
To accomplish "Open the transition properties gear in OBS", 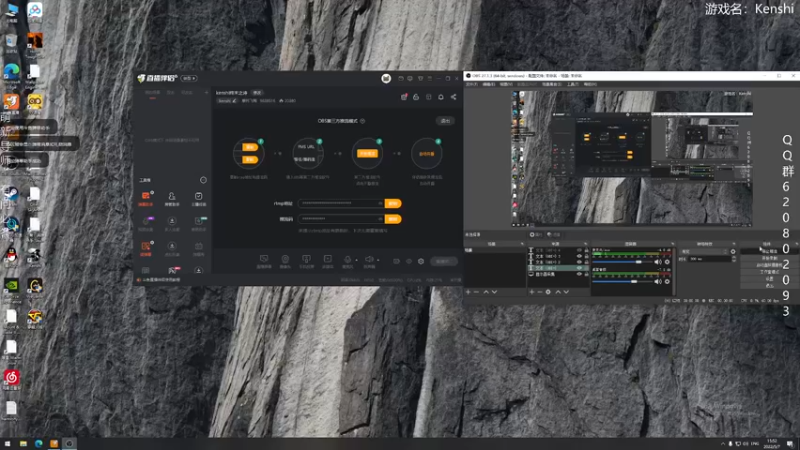I will coord(733,252).
